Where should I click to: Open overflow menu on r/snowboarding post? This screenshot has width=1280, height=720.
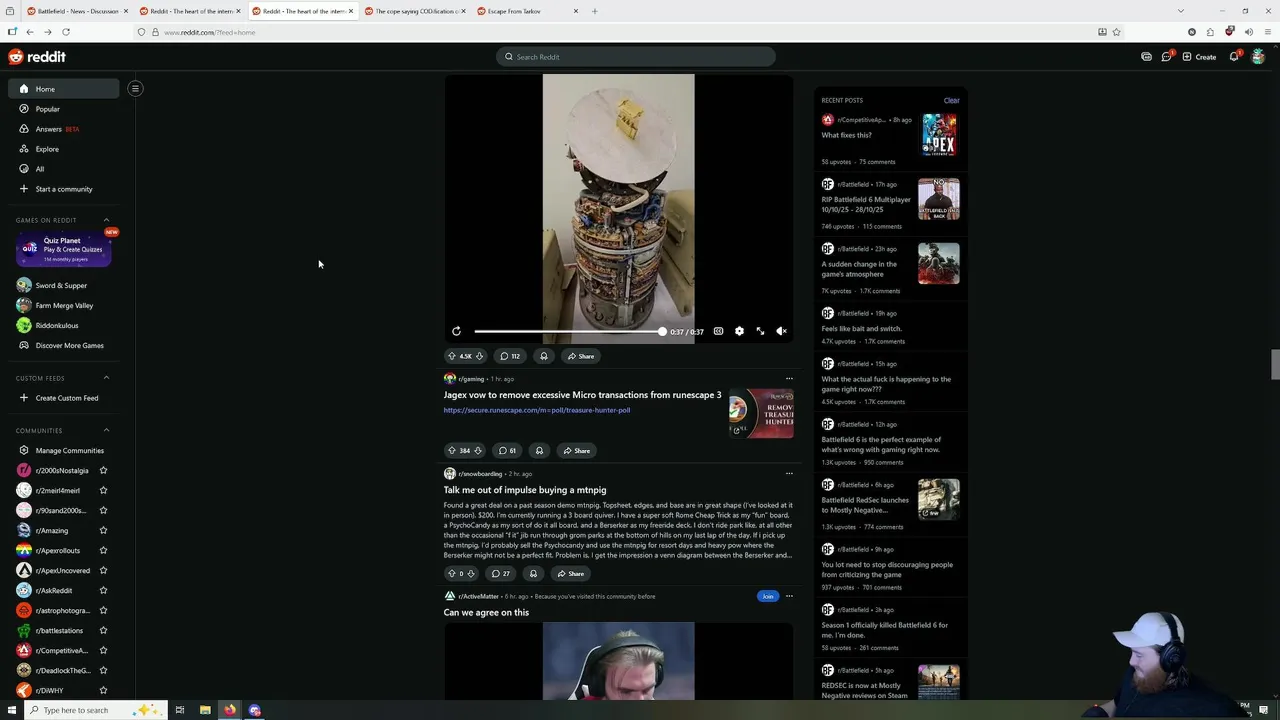789,474
